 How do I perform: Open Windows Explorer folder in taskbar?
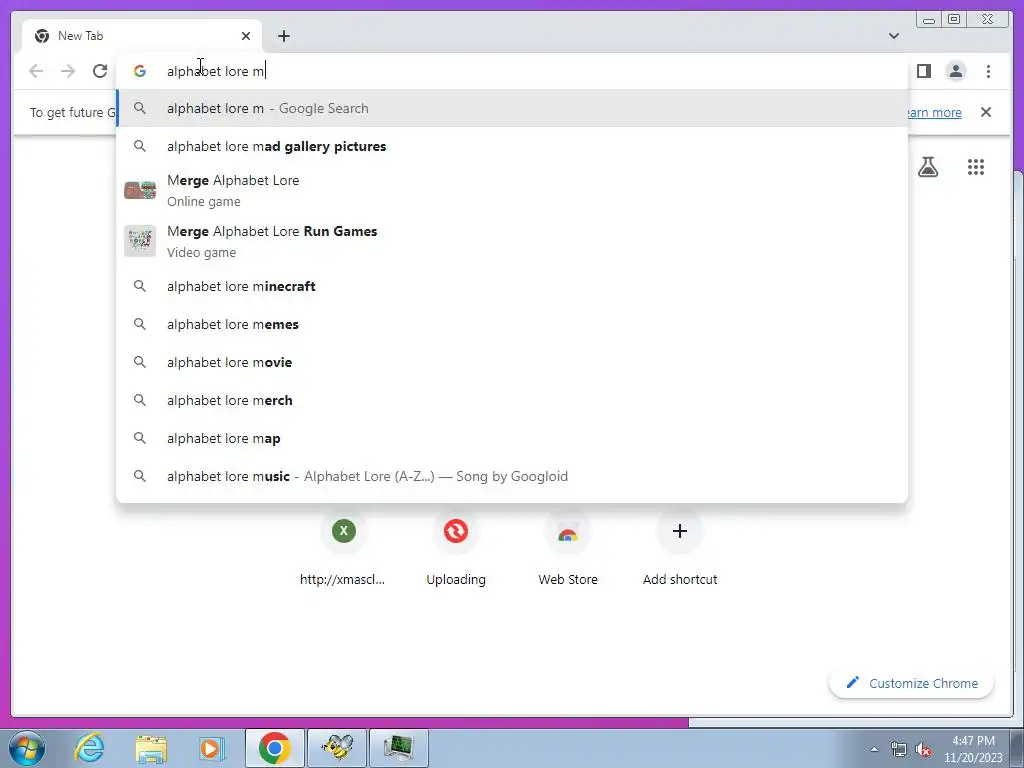point(150,748)
